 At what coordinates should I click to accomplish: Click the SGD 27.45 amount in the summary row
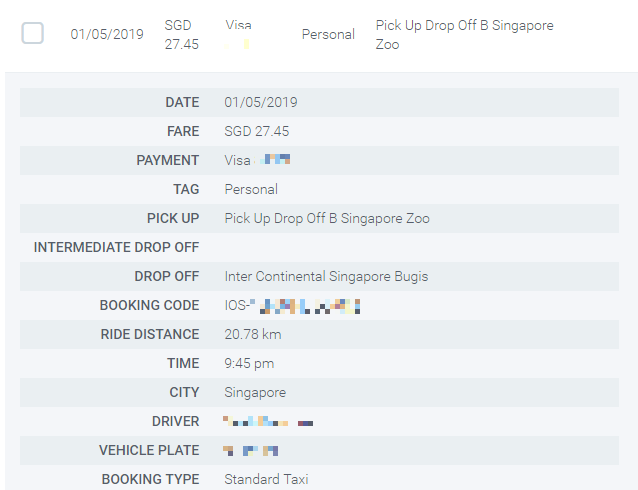click(179, 34)
